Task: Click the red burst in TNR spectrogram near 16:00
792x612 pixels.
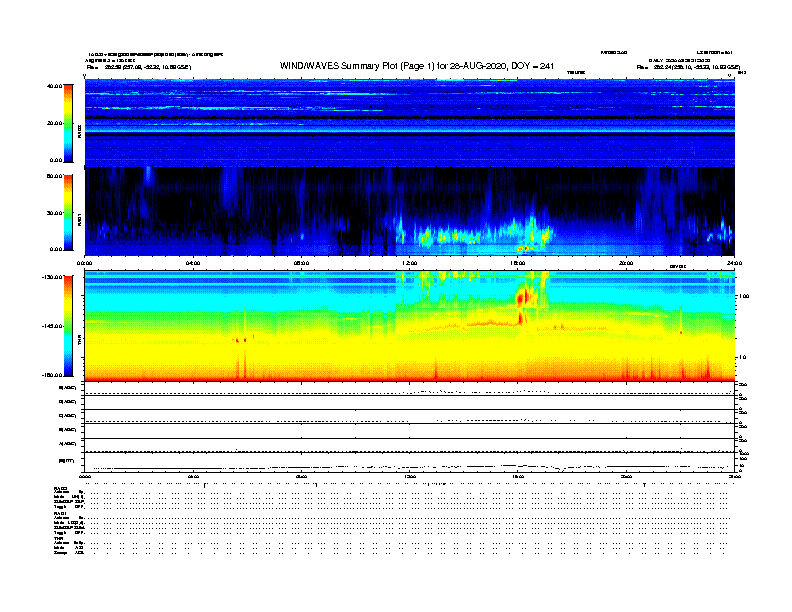Action: tap(522, 297)
